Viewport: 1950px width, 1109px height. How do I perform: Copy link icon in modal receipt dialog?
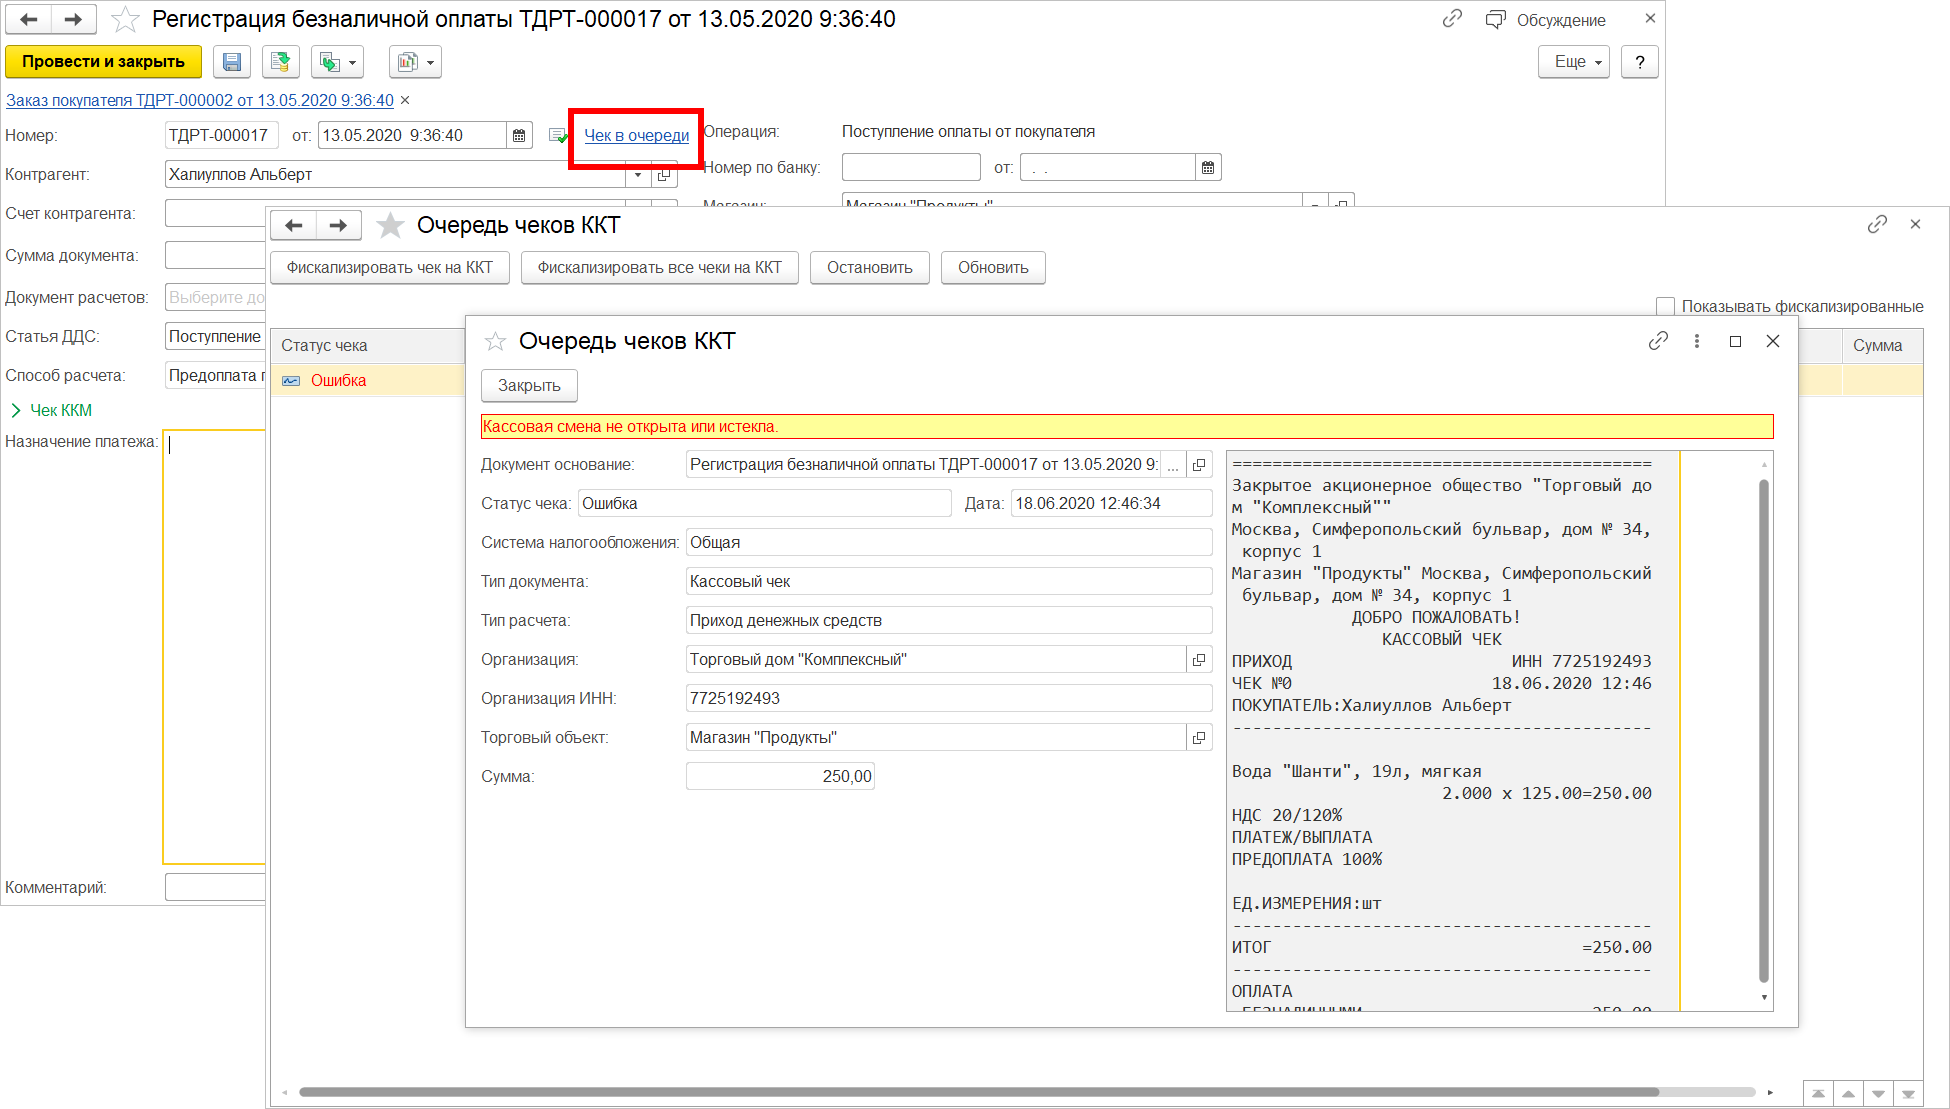click(x=1658, y=341)
